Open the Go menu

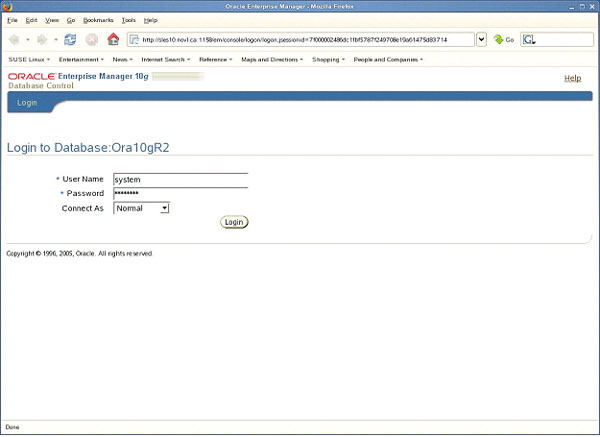point(71,20)
